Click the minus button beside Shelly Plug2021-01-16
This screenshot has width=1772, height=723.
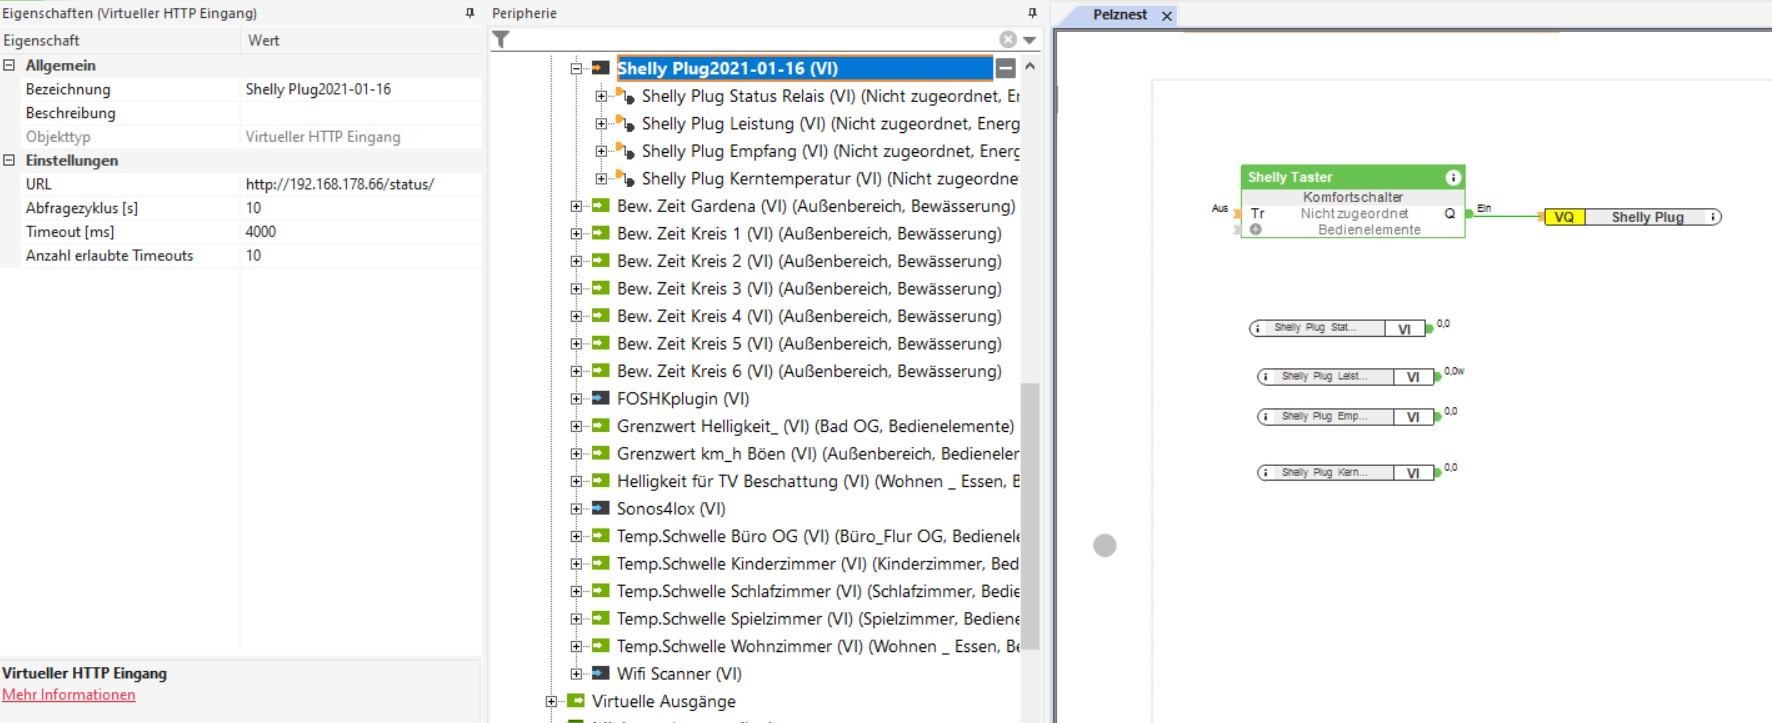[1006, 68]
